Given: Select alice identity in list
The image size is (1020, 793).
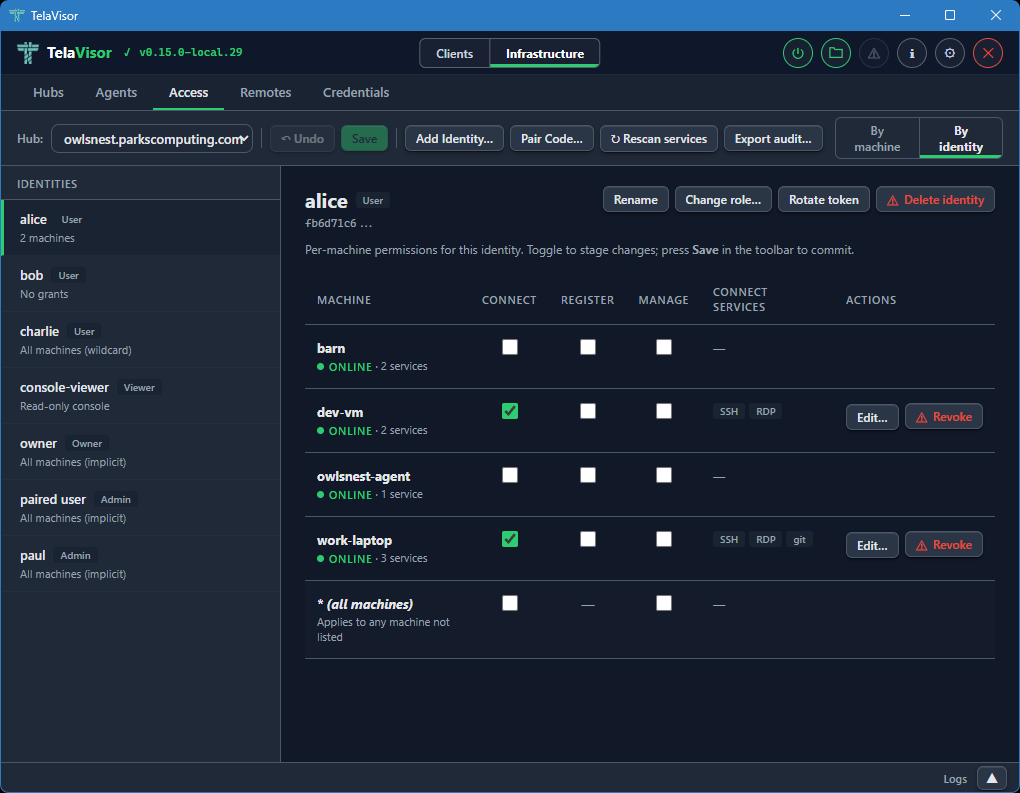Looking at the screenshot, I should click(141, 228).
